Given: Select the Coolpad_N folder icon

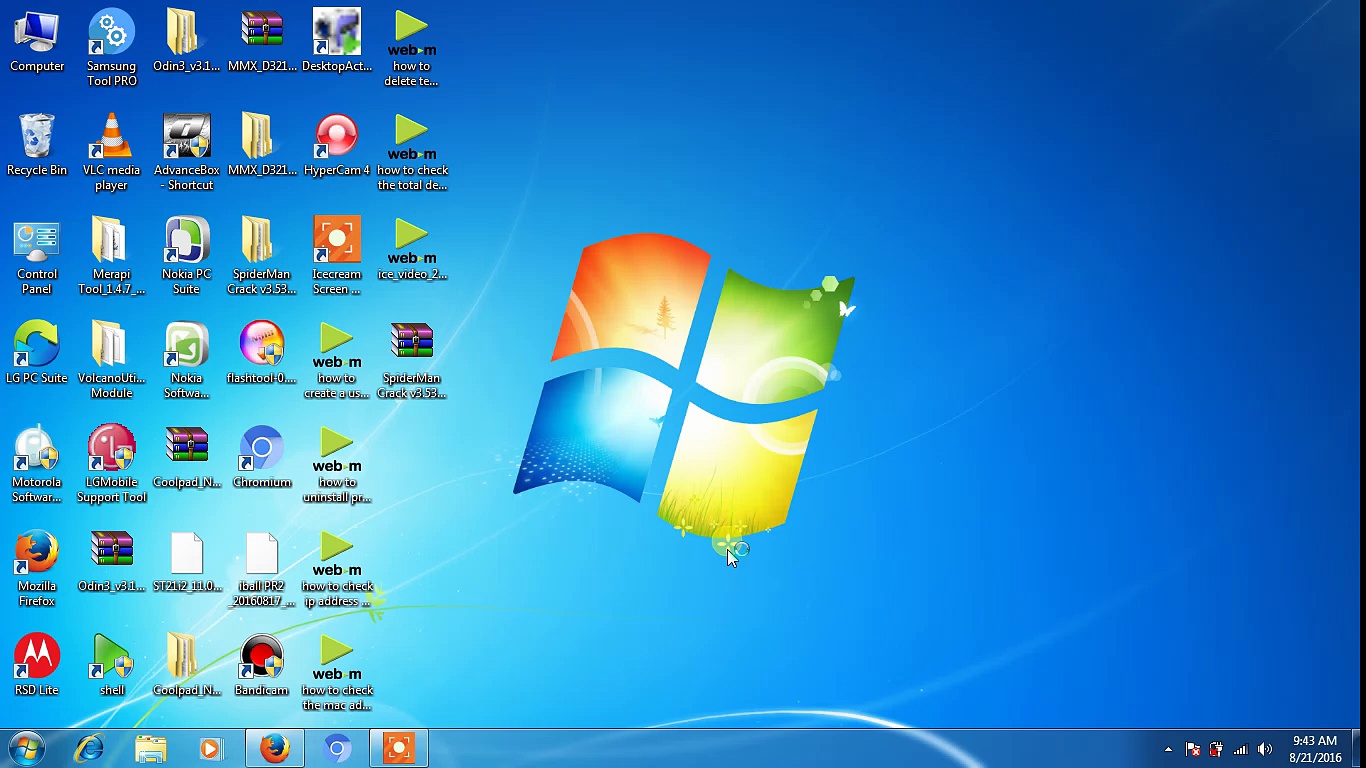Looking at the screenshot, I should (x=187, y=666).
